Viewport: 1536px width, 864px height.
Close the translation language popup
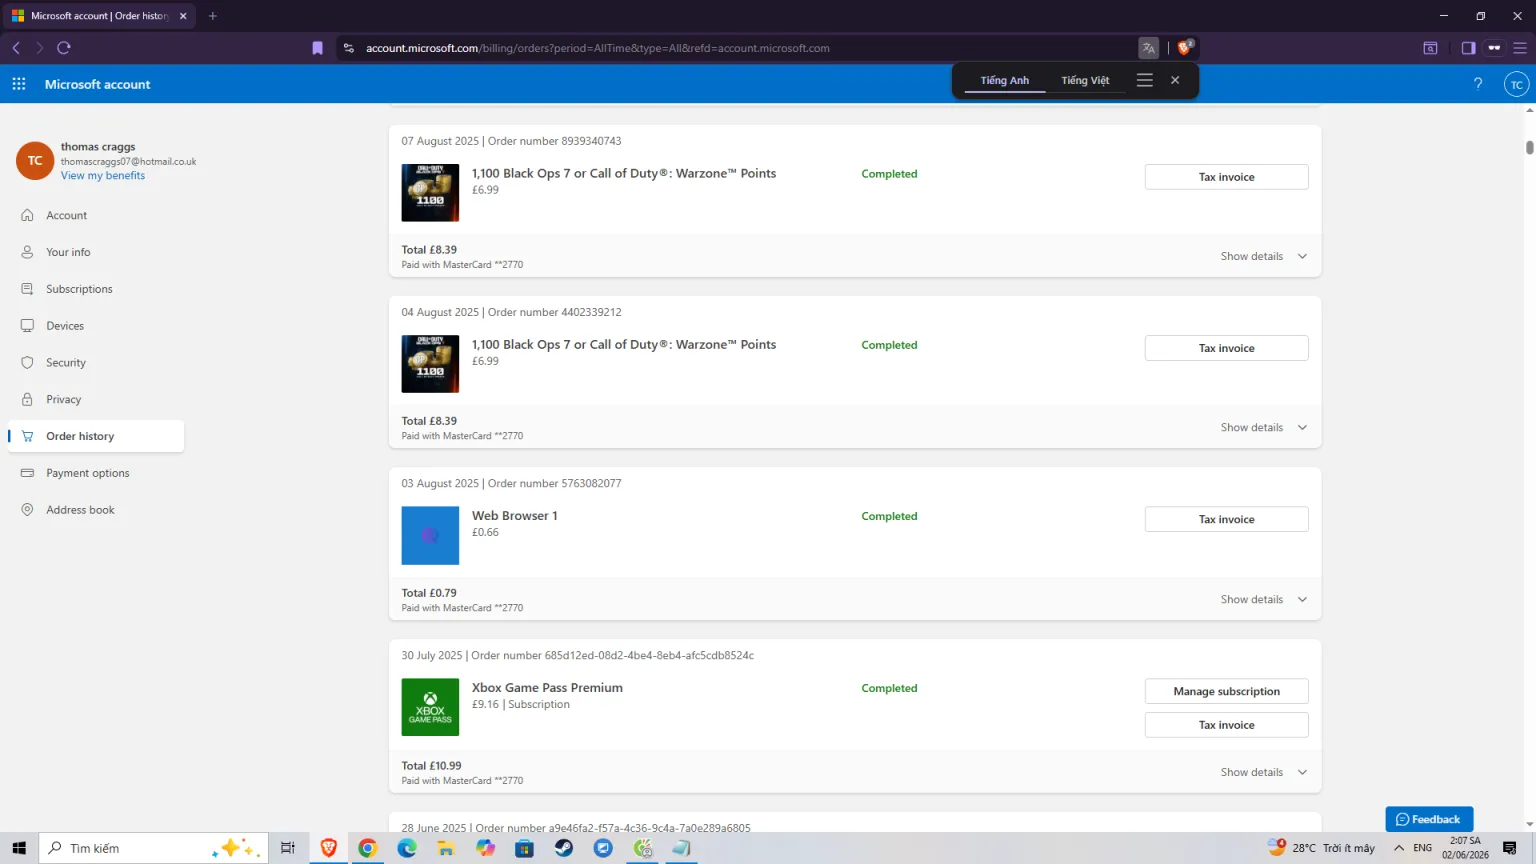pos(1175,80)
